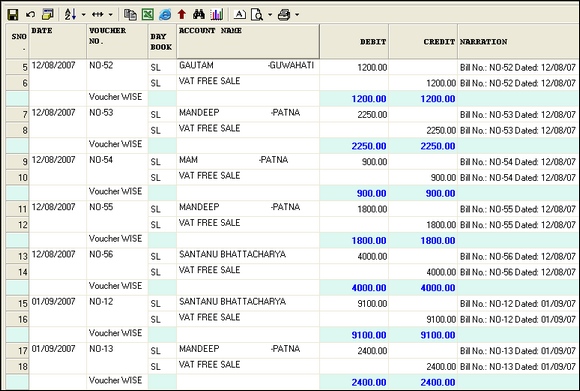The width and height of the screenshot is (580, 391).
Task: Click the Print Preview magnifier icon
Action: click(257, 15)
